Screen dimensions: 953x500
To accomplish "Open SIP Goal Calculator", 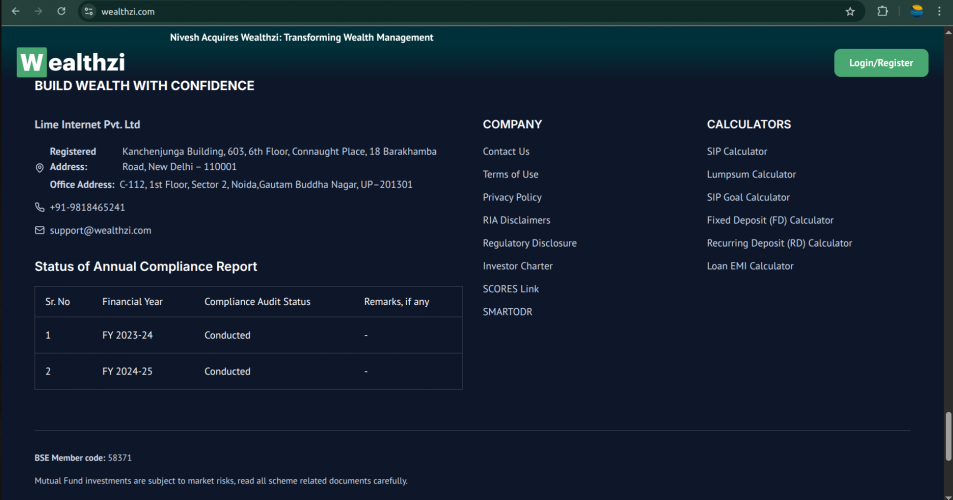I will (x=748, y=197).
